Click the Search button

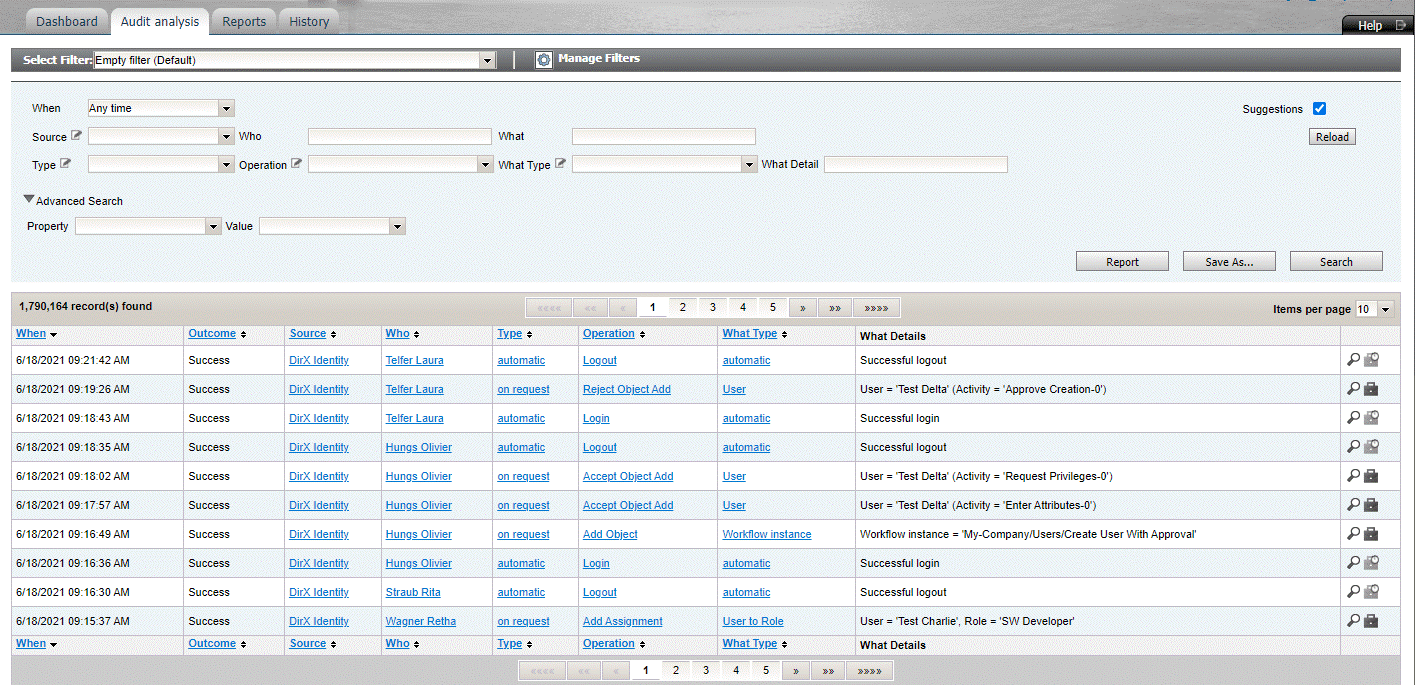[x=1335, y=262]
